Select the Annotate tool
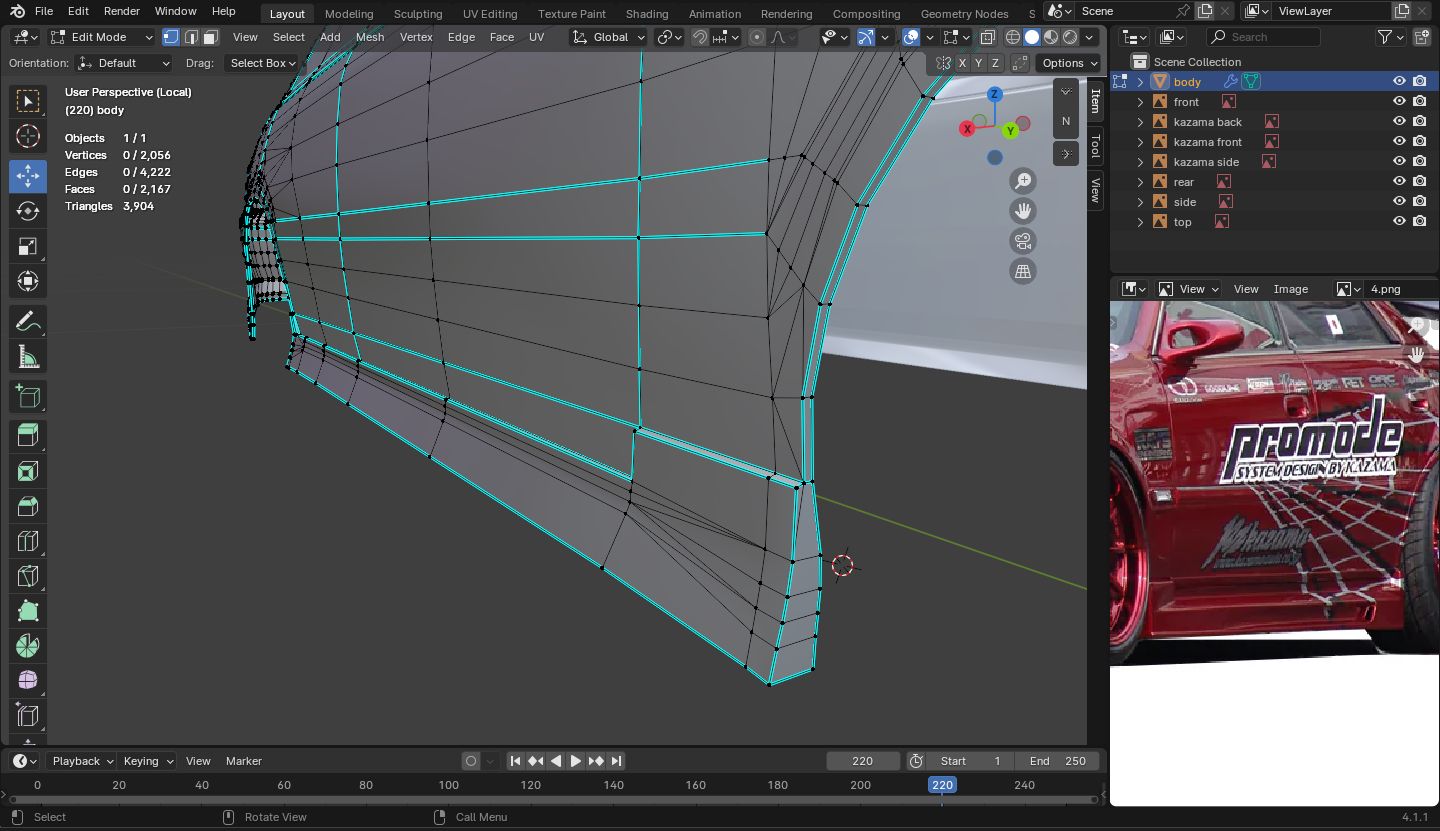 click(x=28, y=322)
